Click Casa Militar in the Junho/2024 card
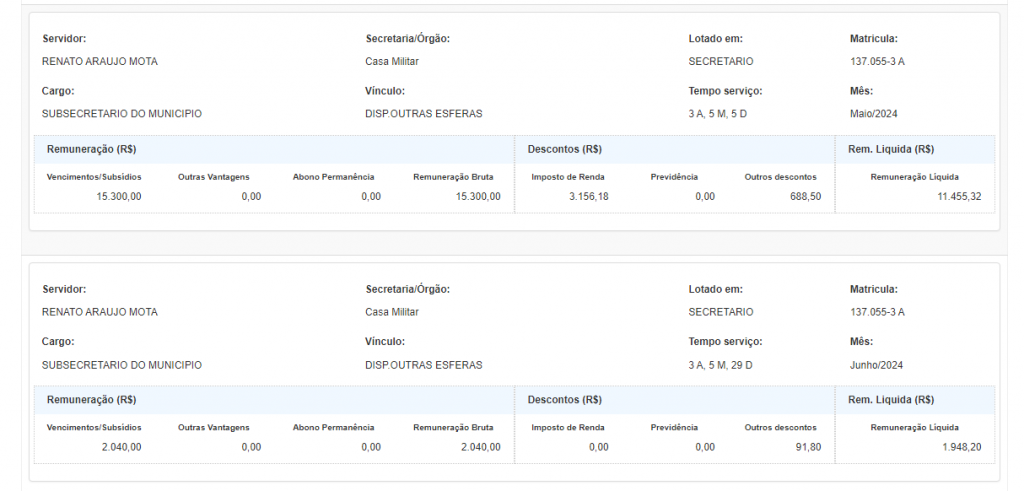This screenshot has width=1024, height=491. (391, 312)
